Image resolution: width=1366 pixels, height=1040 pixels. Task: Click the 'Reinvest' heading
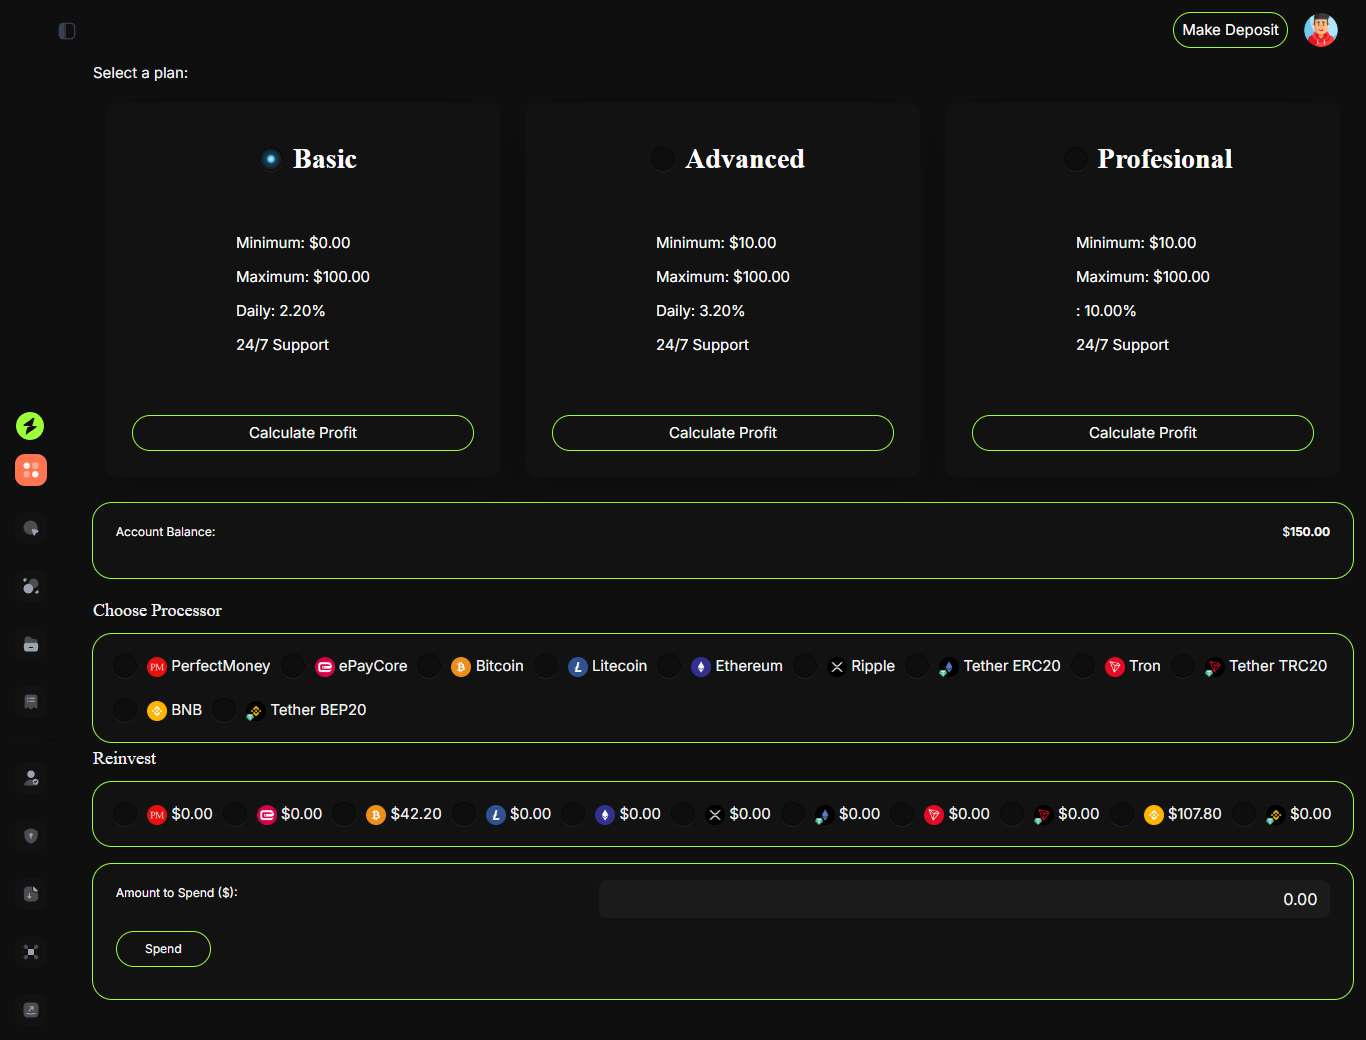tap(124, 758)
